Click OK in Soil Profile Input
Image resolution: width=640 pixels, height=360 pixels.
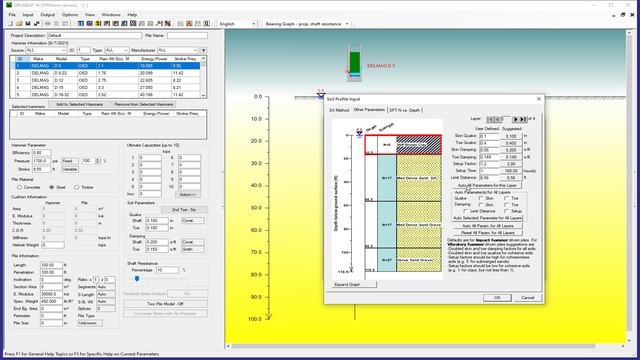pyautogui.click(x=497, y=298)
